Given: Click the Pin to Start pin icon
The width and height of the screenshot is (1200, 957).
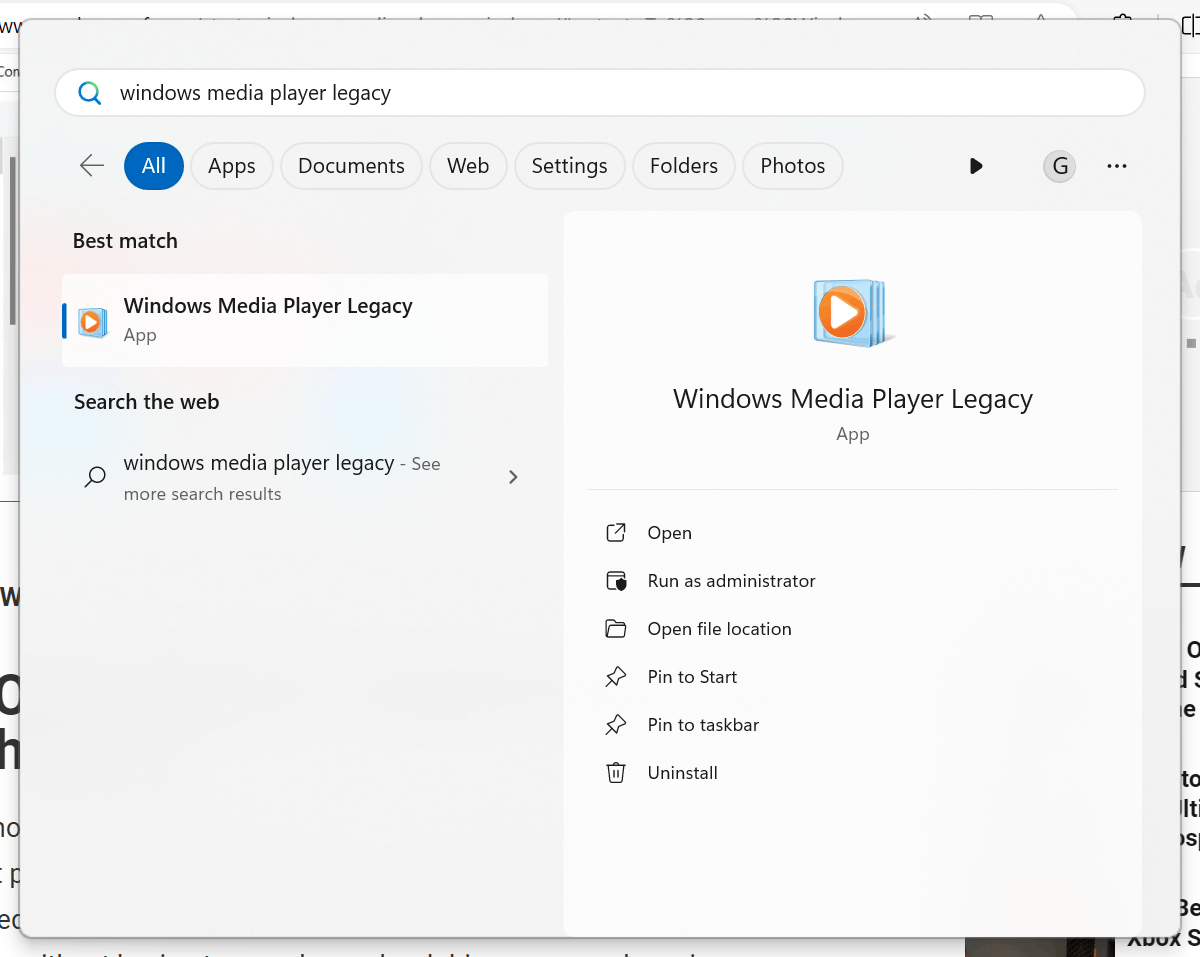Looking at the screenshot, I should tap(616, 677).
